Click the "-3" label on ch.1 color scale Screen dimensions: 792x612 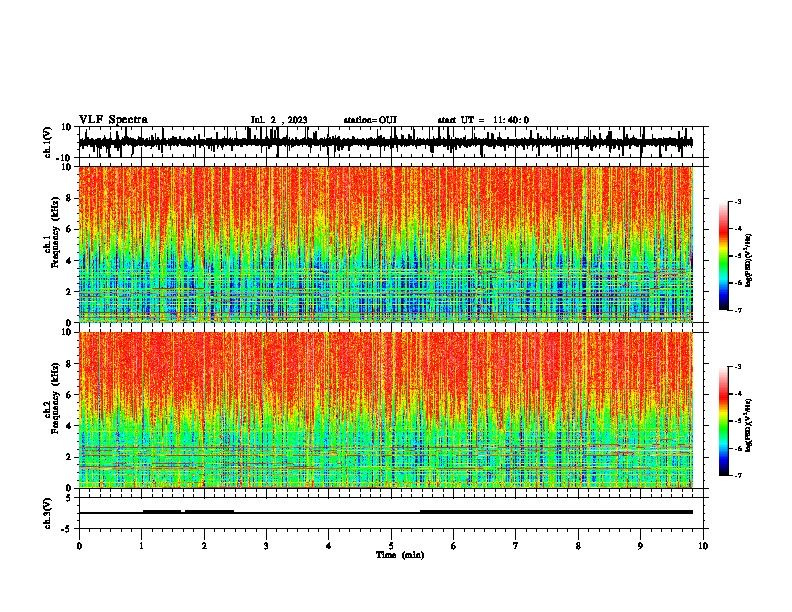click(737, 201)
